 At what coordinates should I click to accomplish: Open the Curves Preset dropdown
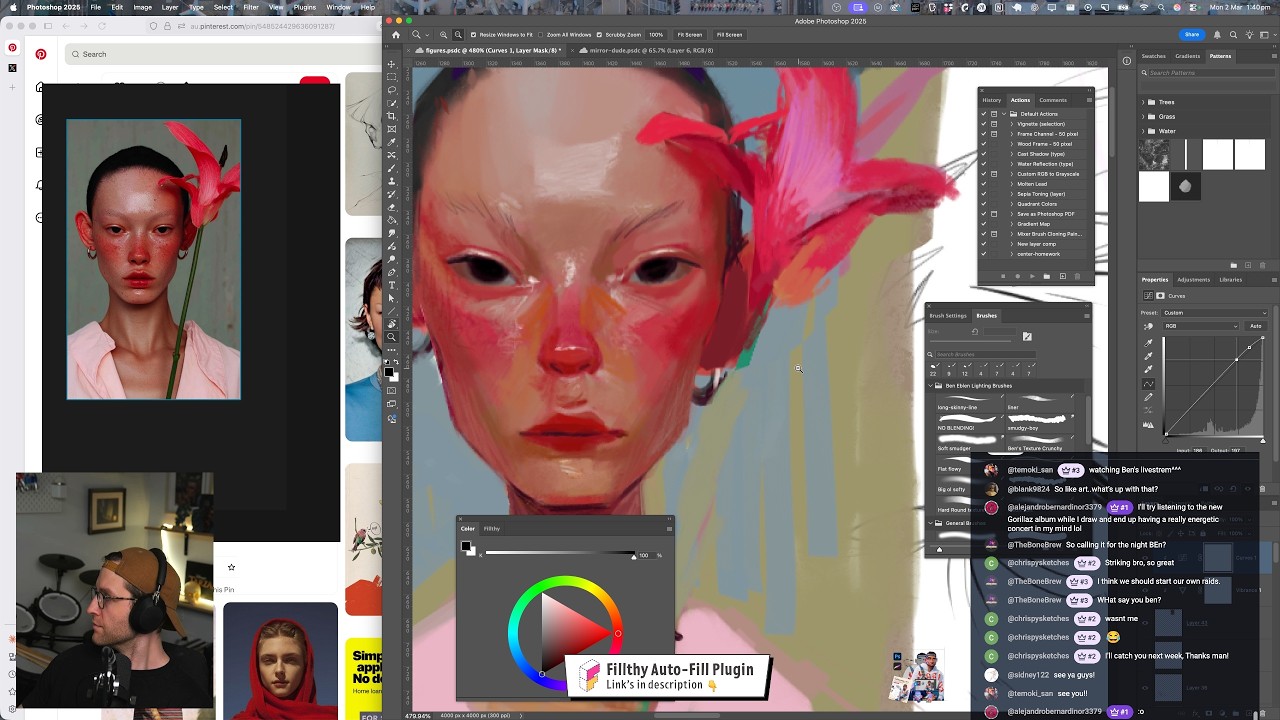tap(1215, 313)
